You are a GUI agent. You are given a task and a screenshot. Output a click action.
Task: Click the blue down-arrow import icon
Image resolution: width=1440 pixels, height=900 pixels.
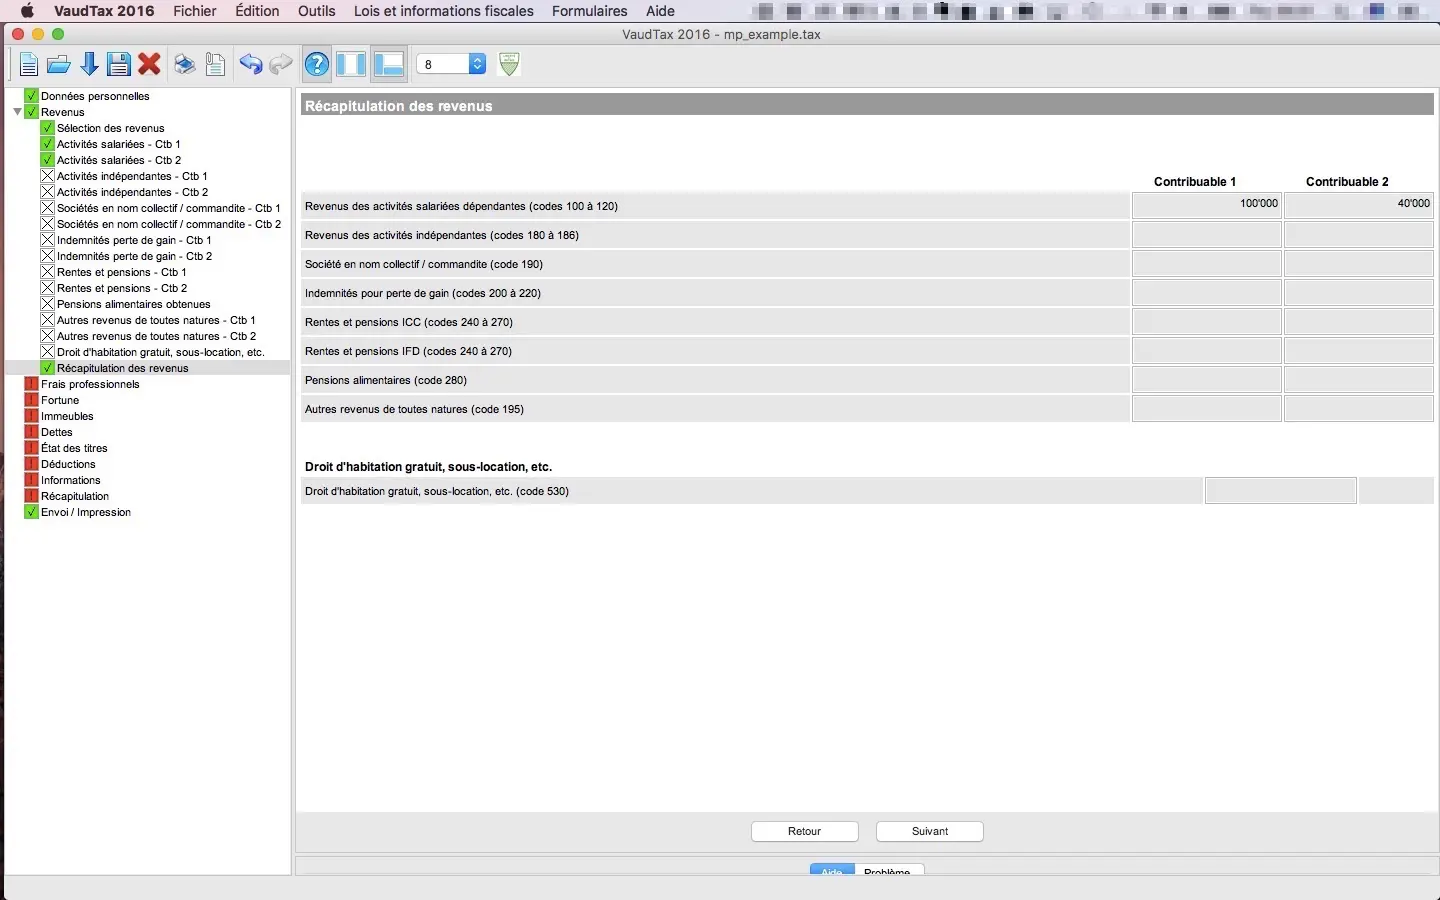pos(89,65)
